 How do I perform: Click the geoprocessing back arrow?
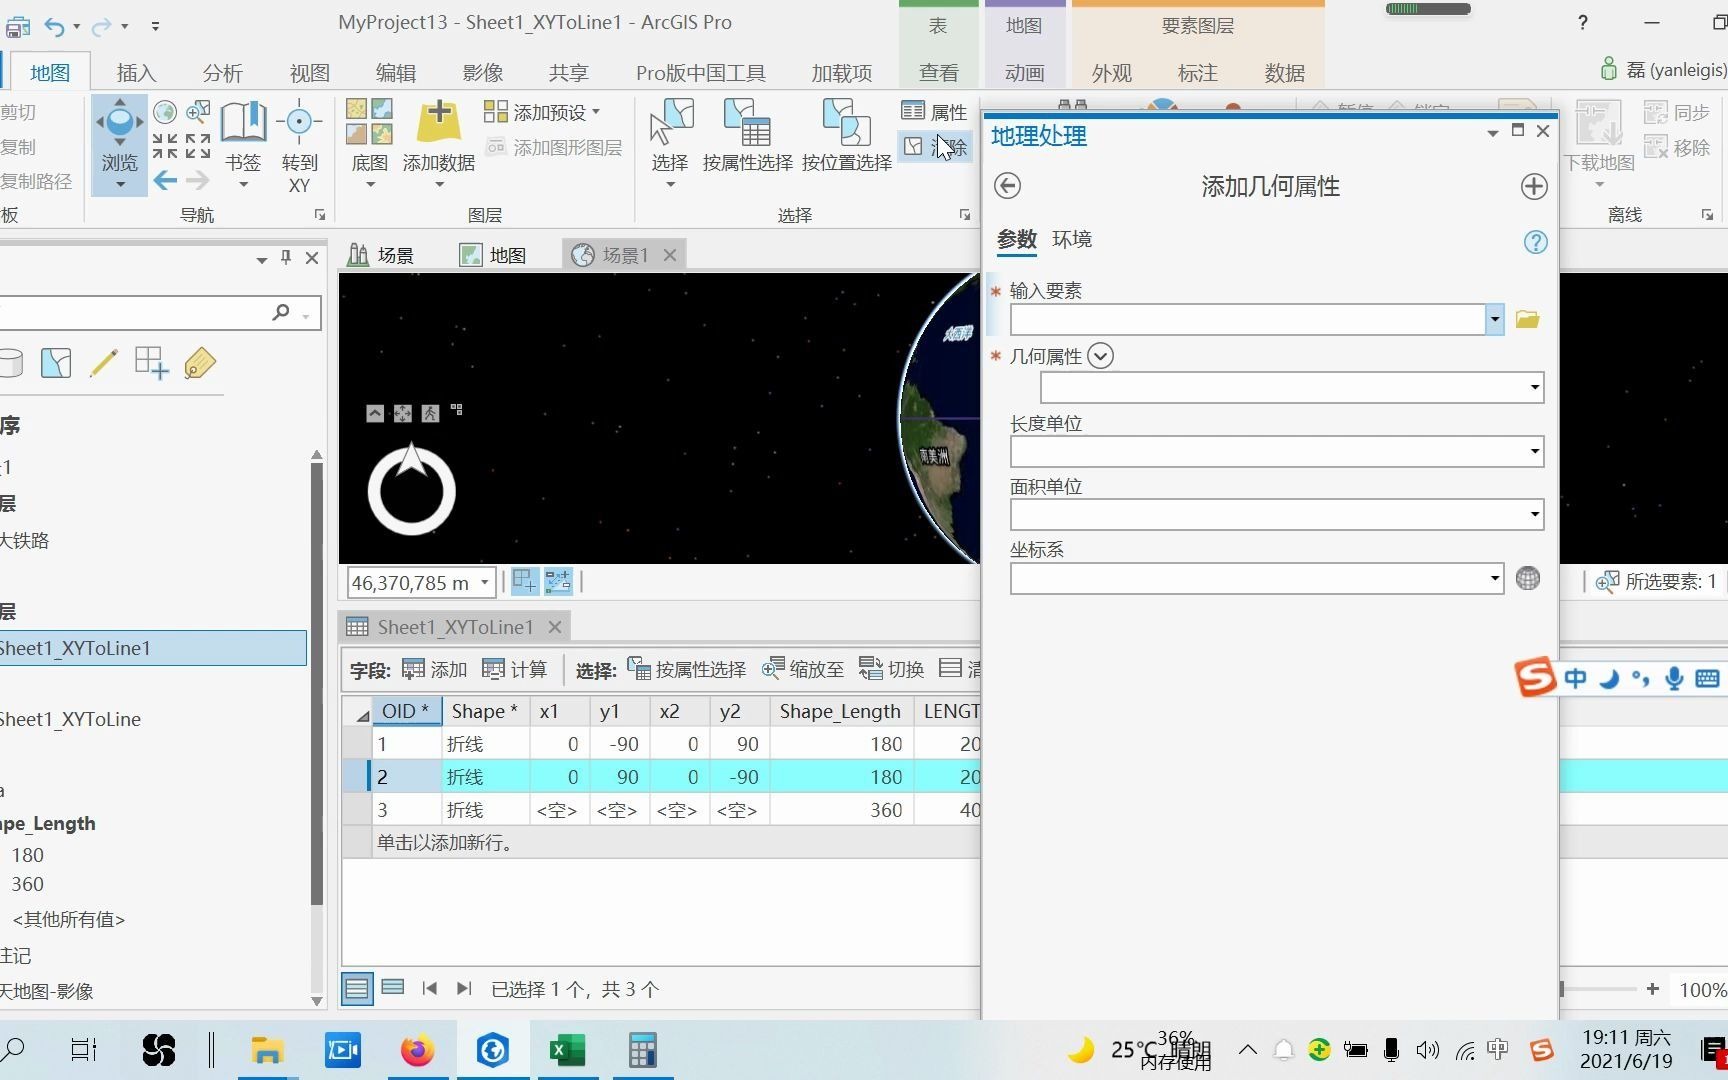click(1007, 186)
